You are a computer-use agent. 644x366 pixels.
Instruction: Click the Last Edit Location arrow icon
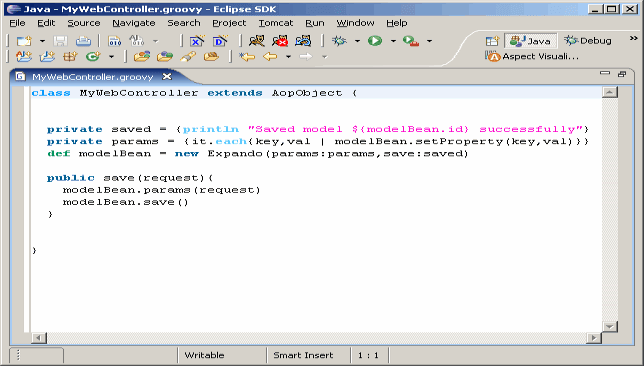click(247, 56)
